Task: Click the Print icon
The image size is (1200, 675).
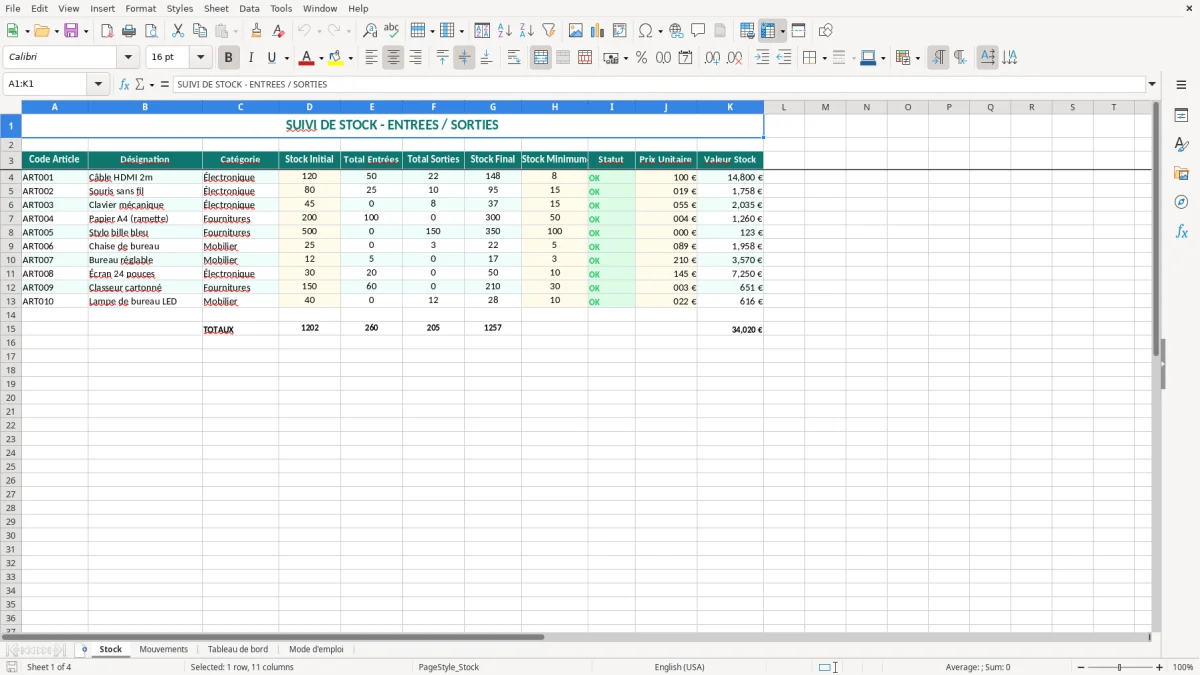Action: [x=129, y=31]
